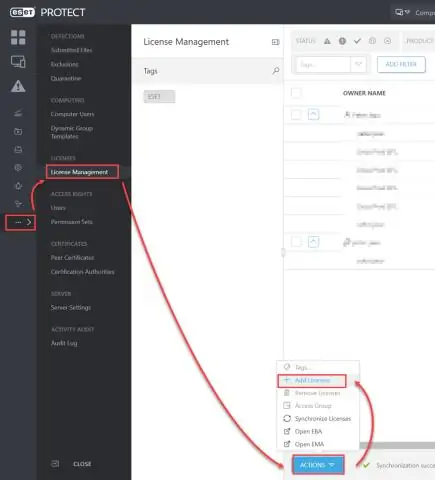The width and height of the screenshot is (435, 480).
Task: Filter status by checkmark OK icon
Action: click(x=357, y=41)
